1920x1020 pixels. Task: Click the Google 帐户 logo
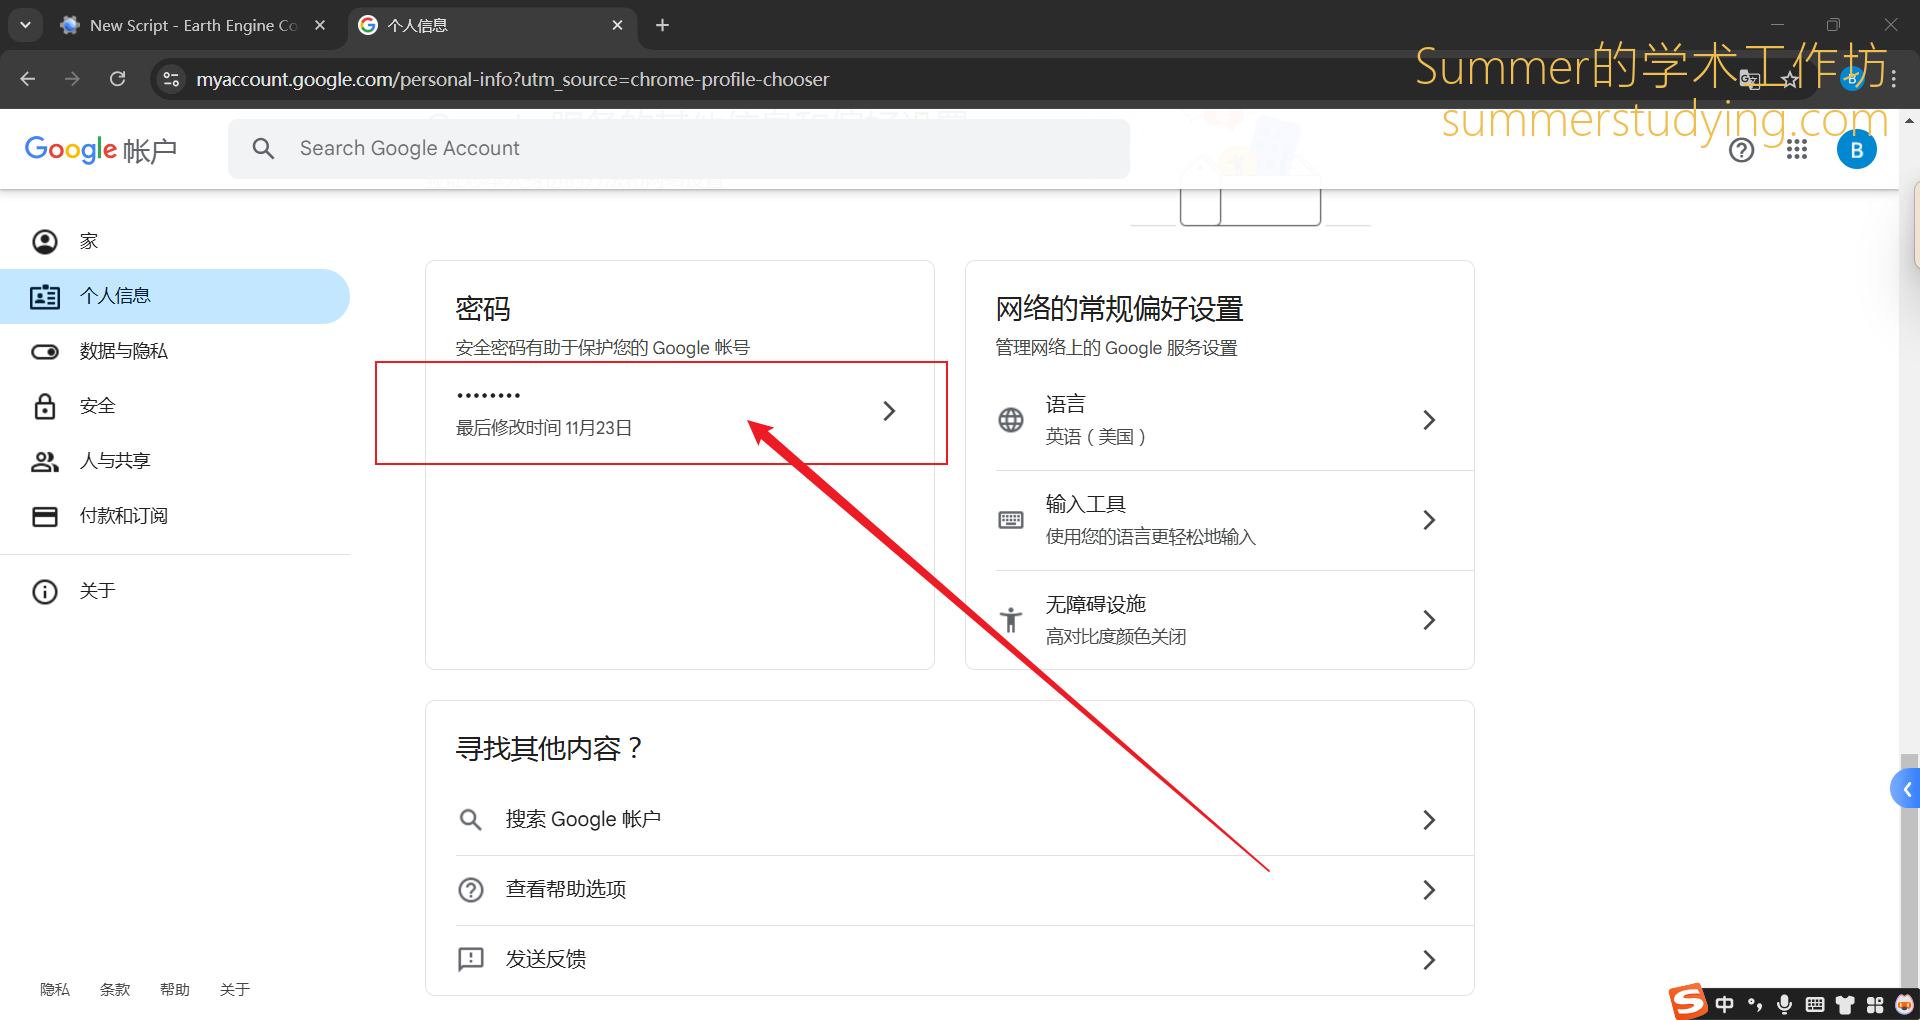(100, 150)
